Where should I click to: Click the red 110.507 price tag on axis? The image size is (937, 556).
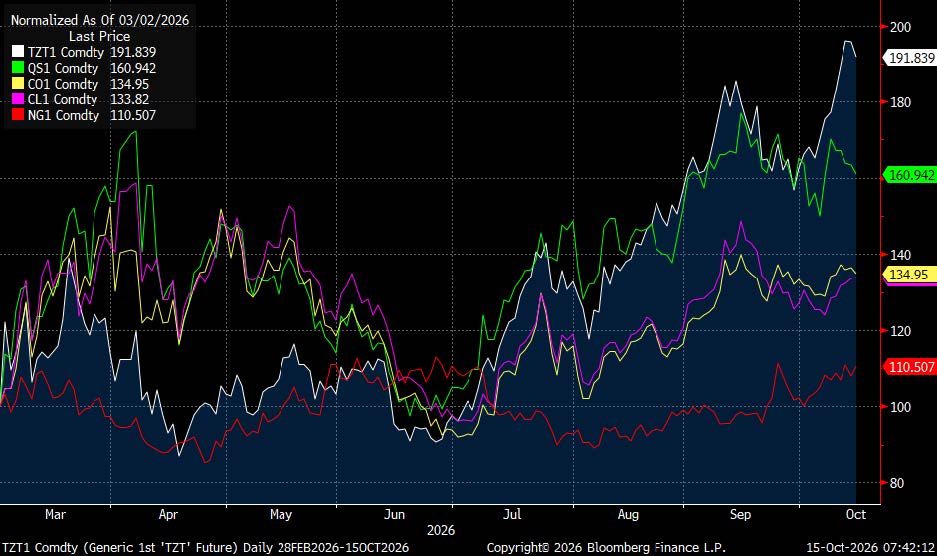click(911, 367)
